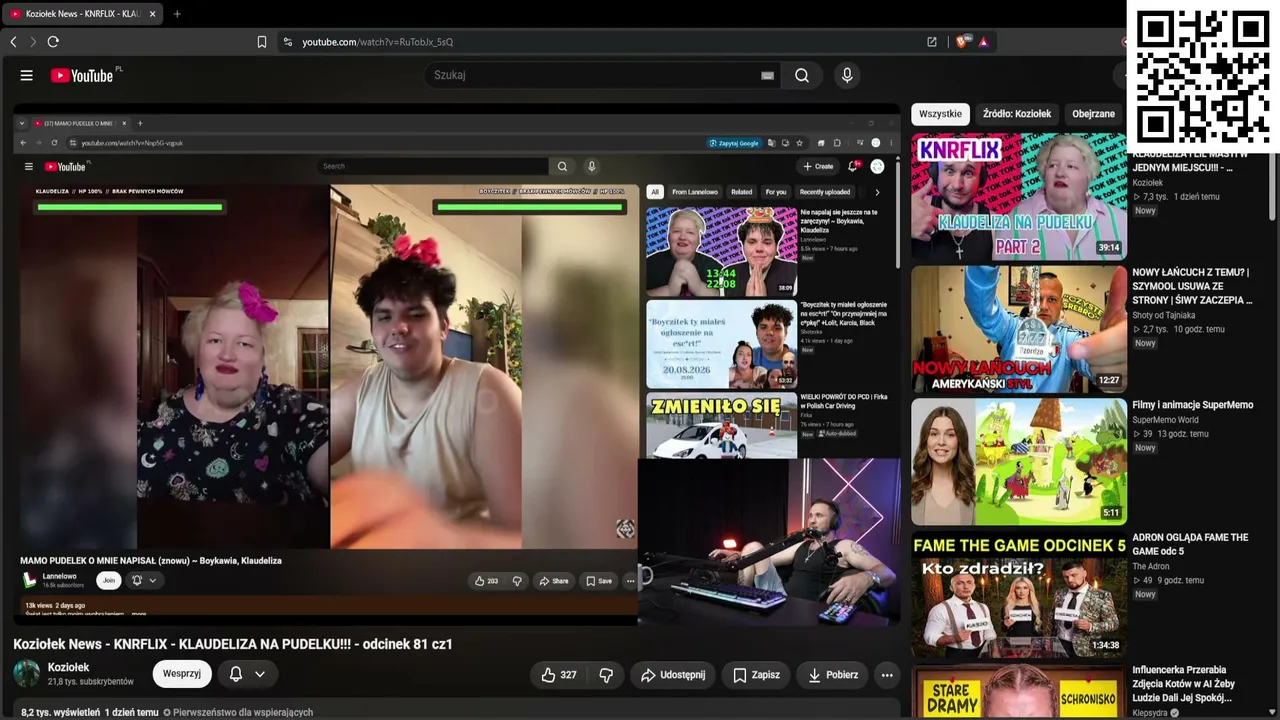Click the '7,3 tys. 1 dzień temu' stats
Image resolution: width=1280 pixels, height=720 pixels.
click(1176, 197)
